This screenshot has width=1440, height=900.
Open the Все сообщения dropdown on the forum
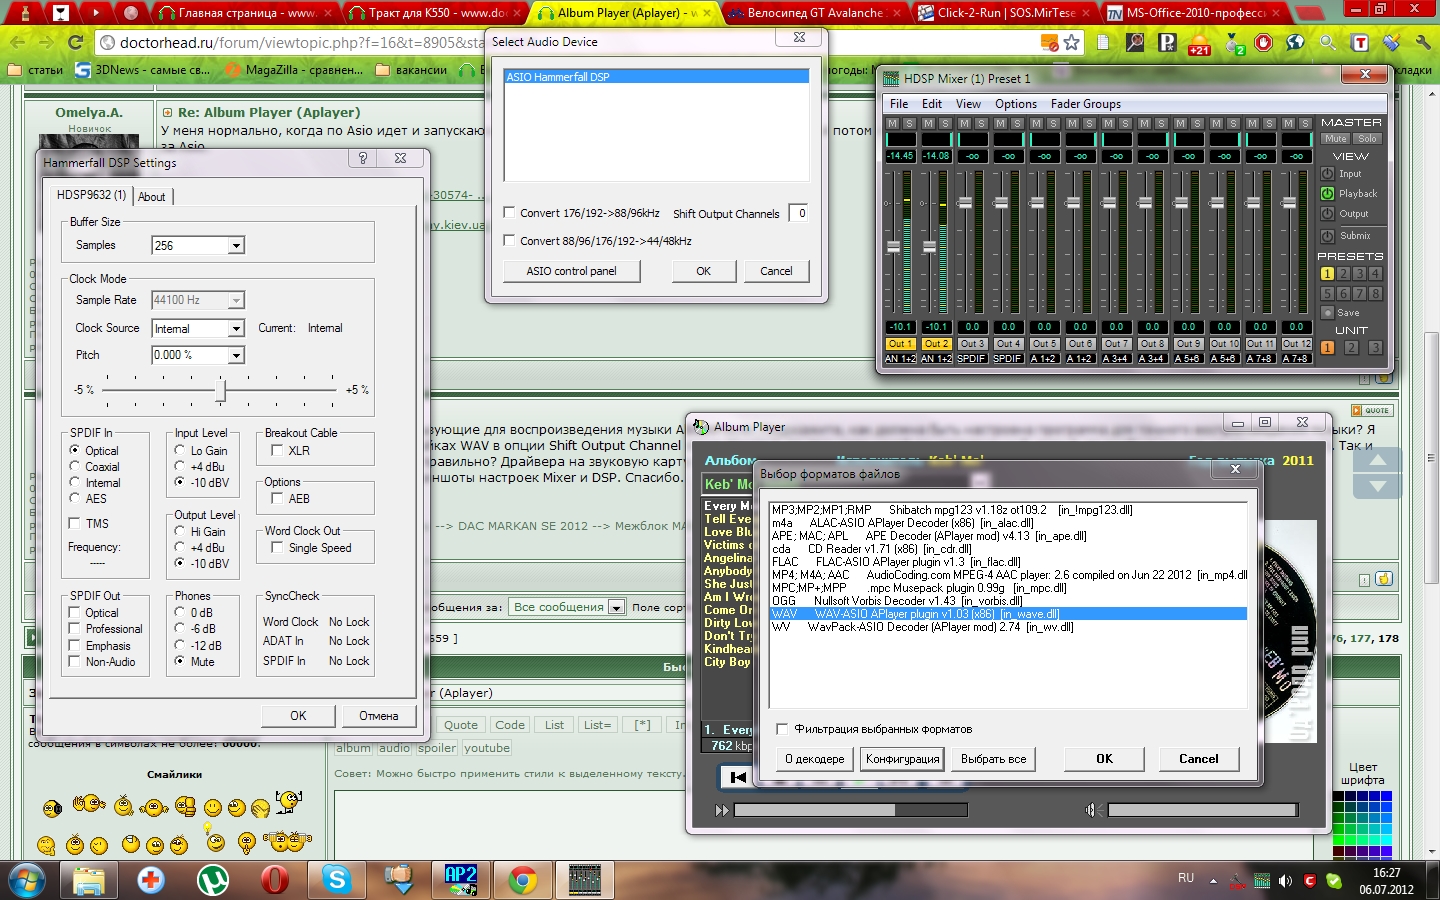pyautogui.click(x=567, y=607)
